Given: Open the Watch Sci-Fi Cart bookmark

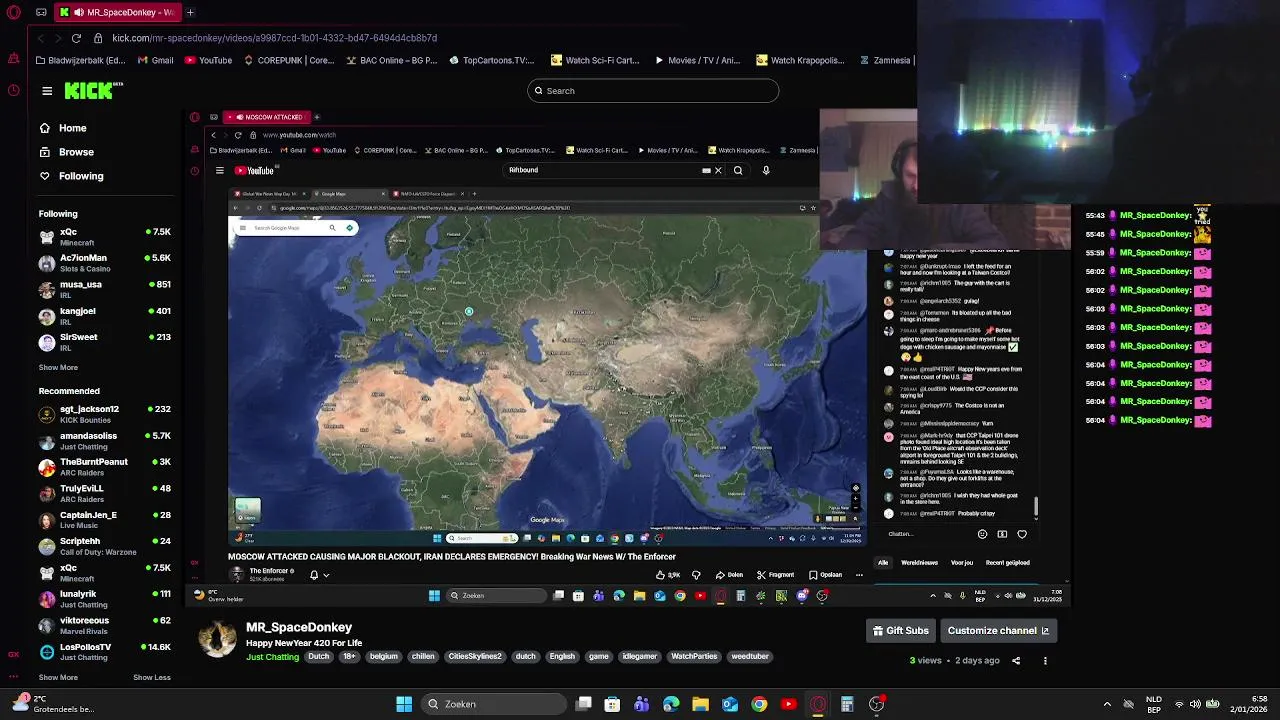Looking at the screenshot, I should [594, 60].
